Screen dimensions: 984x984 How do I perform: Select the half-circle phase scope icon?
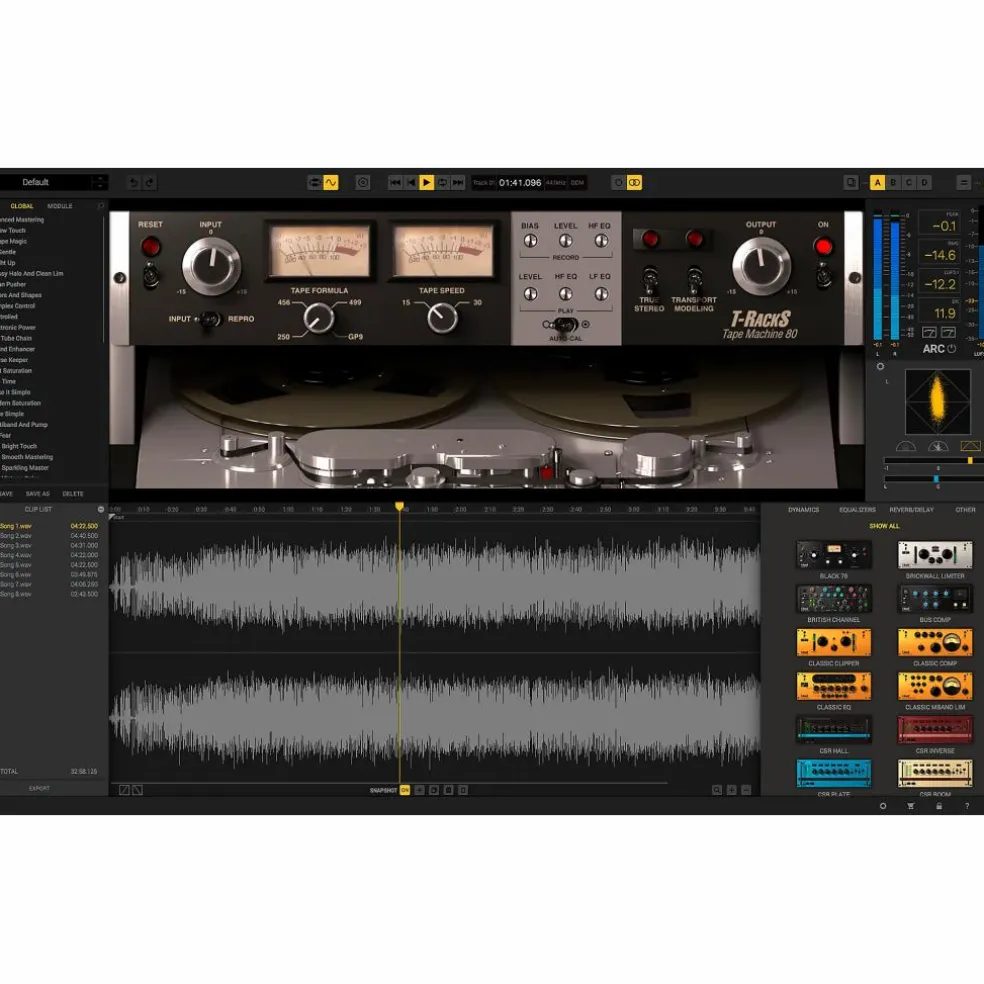click(906, 446)
